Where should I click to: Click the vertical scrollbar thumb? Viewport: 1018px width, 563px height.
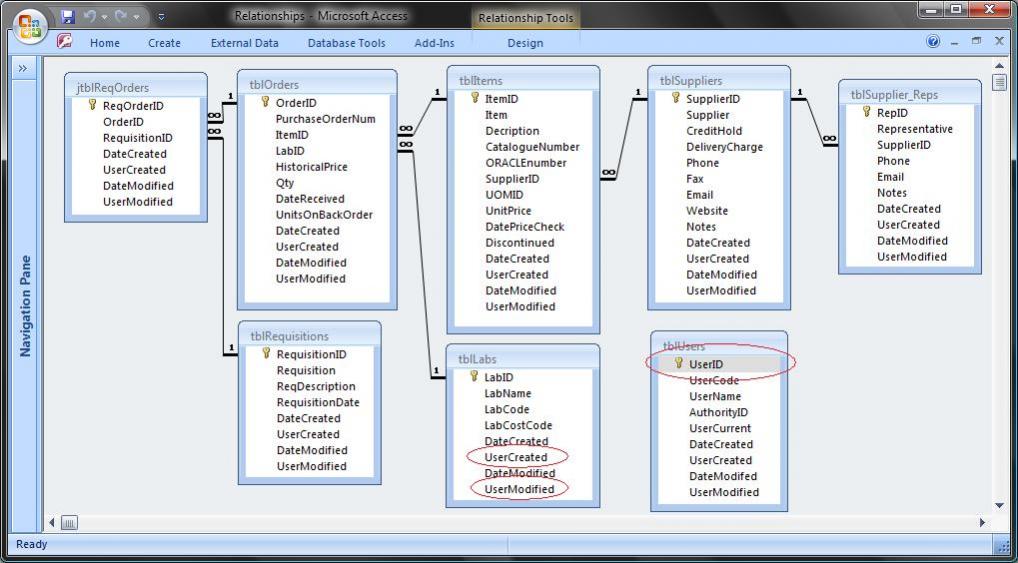tap(999, 83)
